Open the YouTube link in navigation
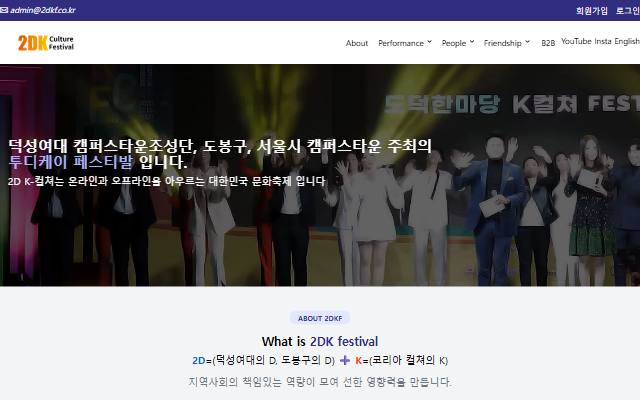This screenshot has height=400, width=640. click(576, 41)
